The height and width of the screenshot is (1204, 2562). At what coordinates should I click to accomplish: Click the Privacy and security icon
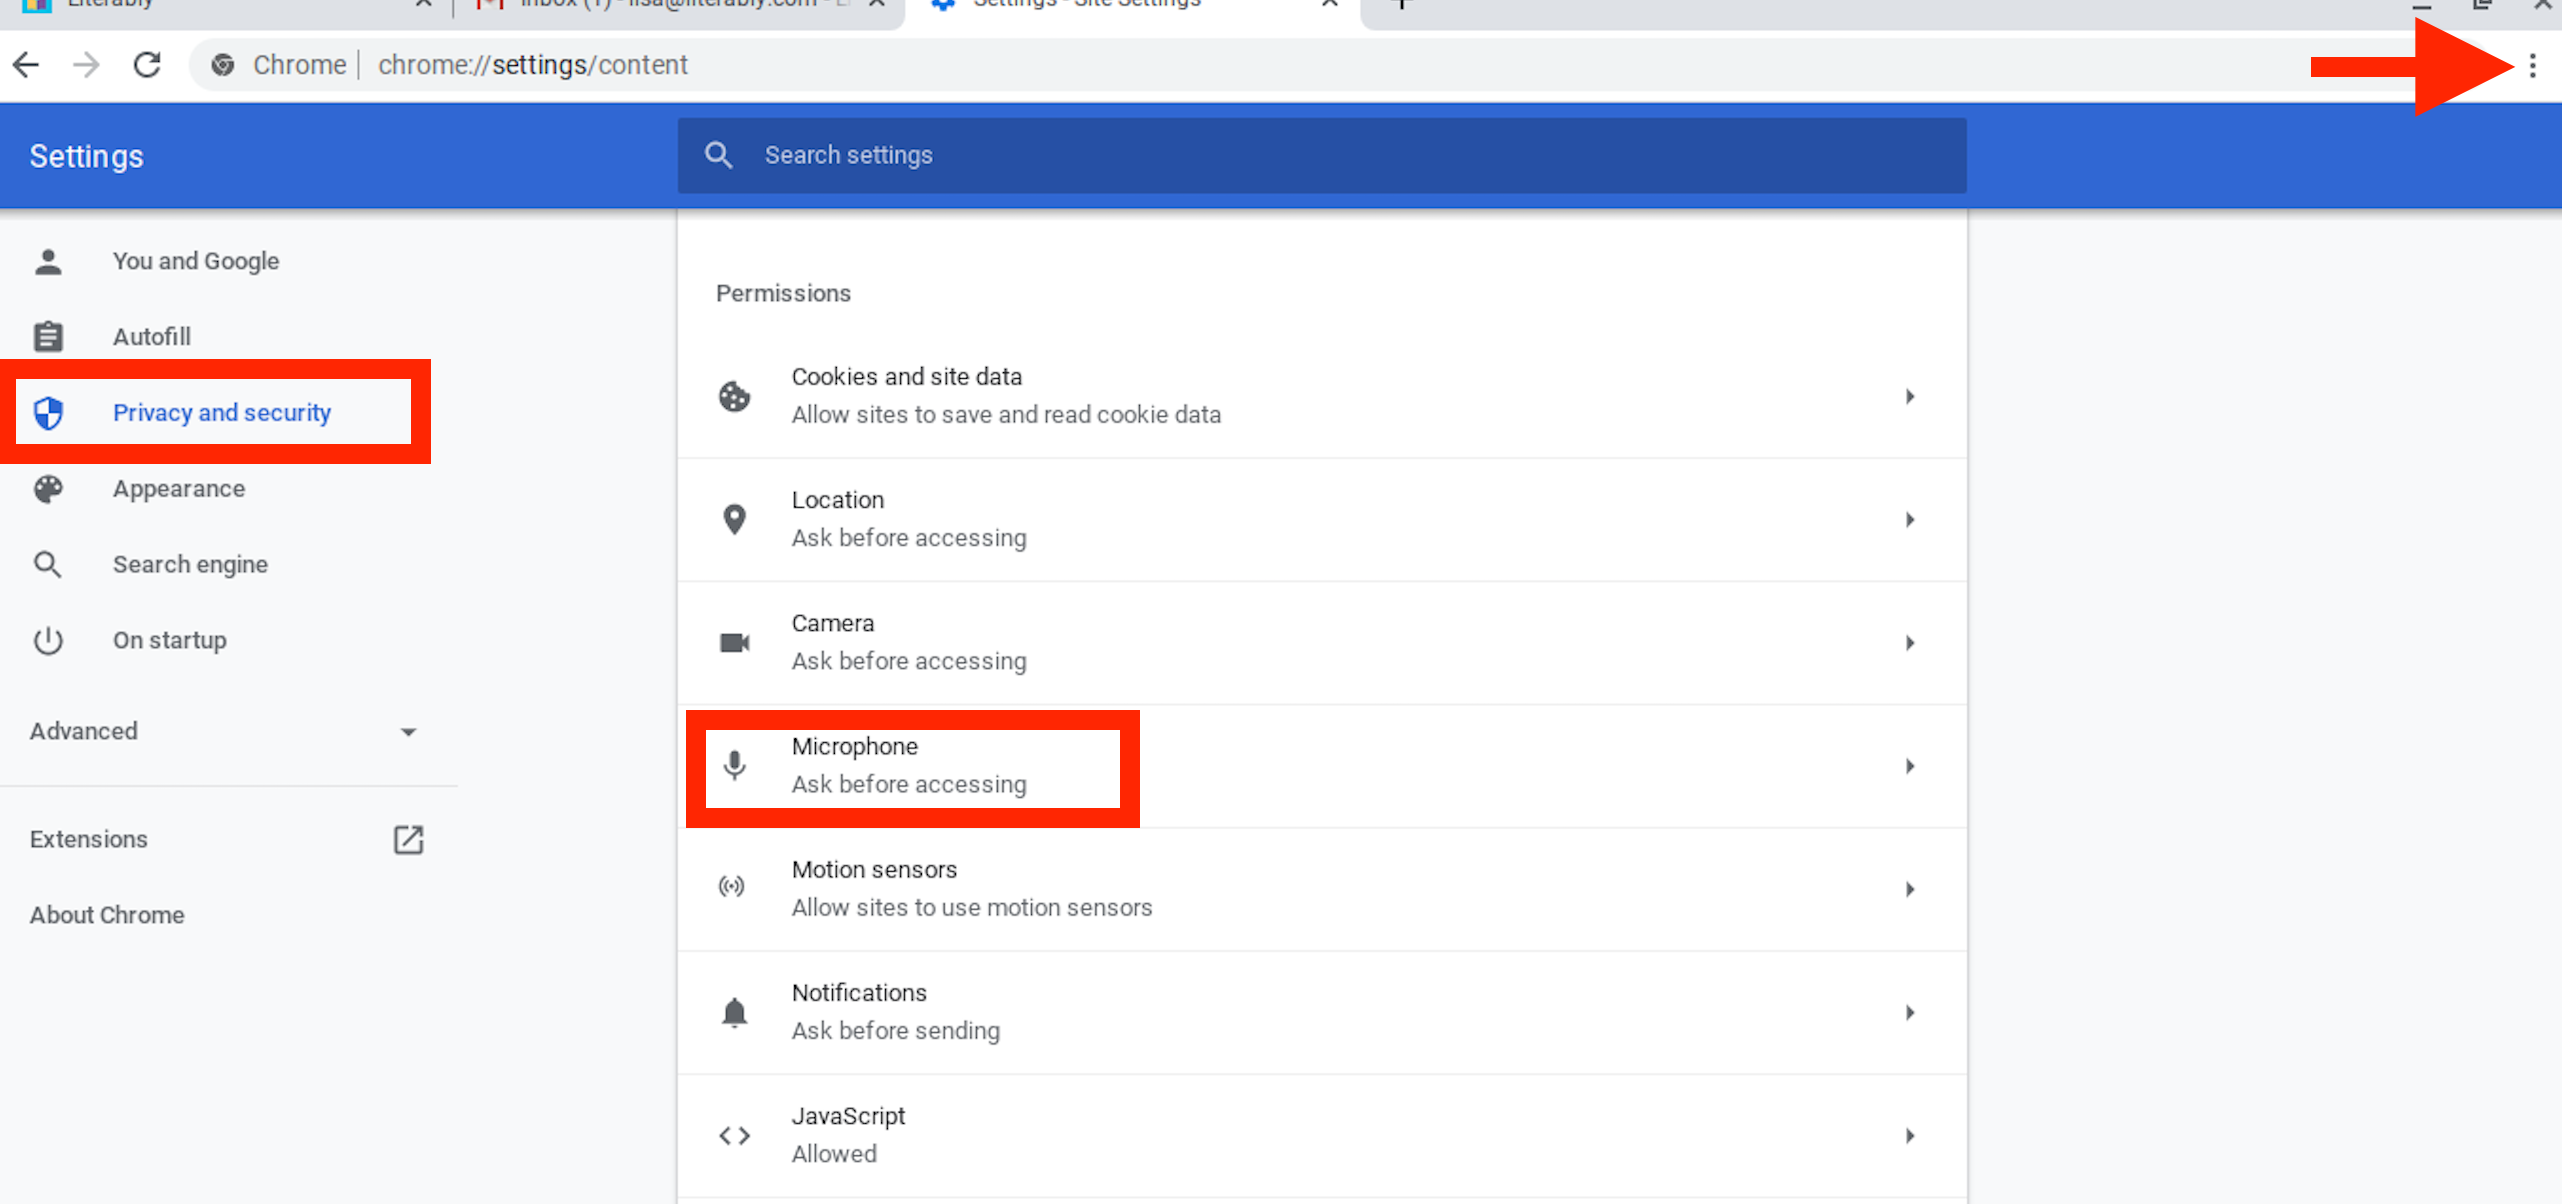click(x=49, y=412)
